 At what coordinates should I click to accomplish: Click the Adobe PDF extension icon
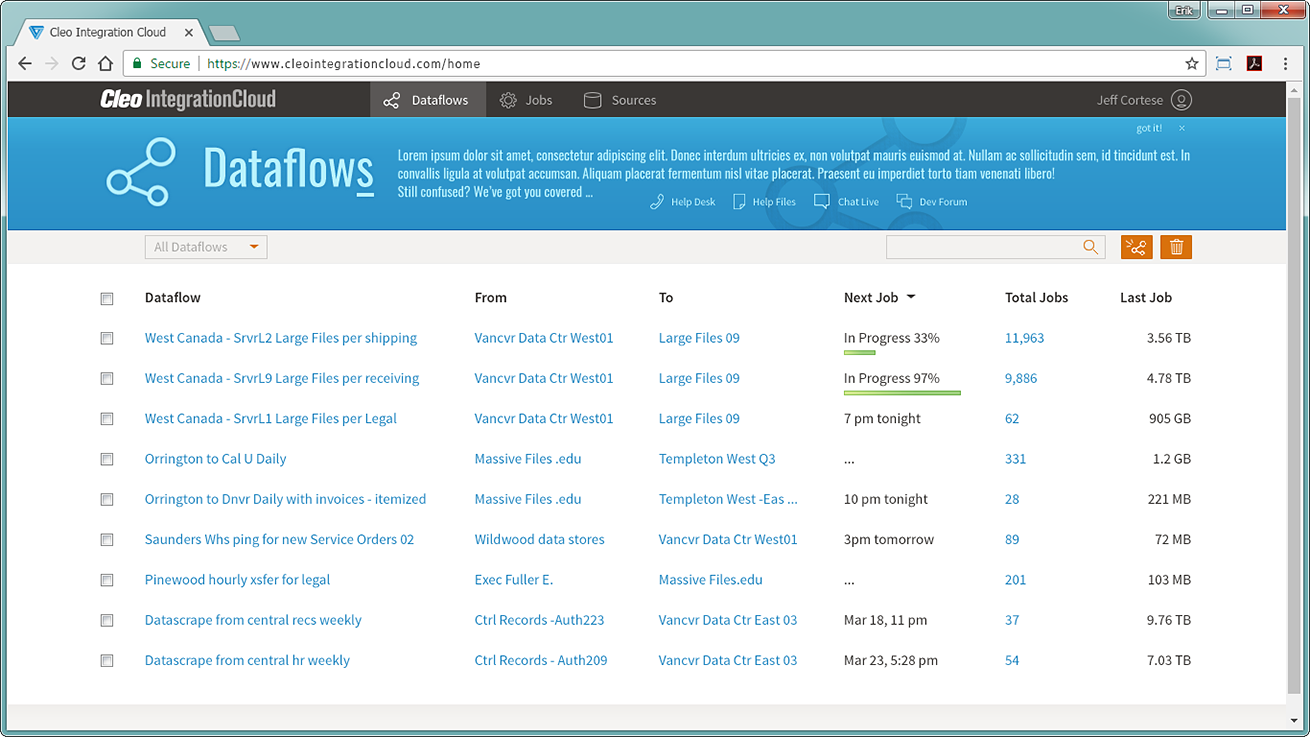click(1254, 63)
